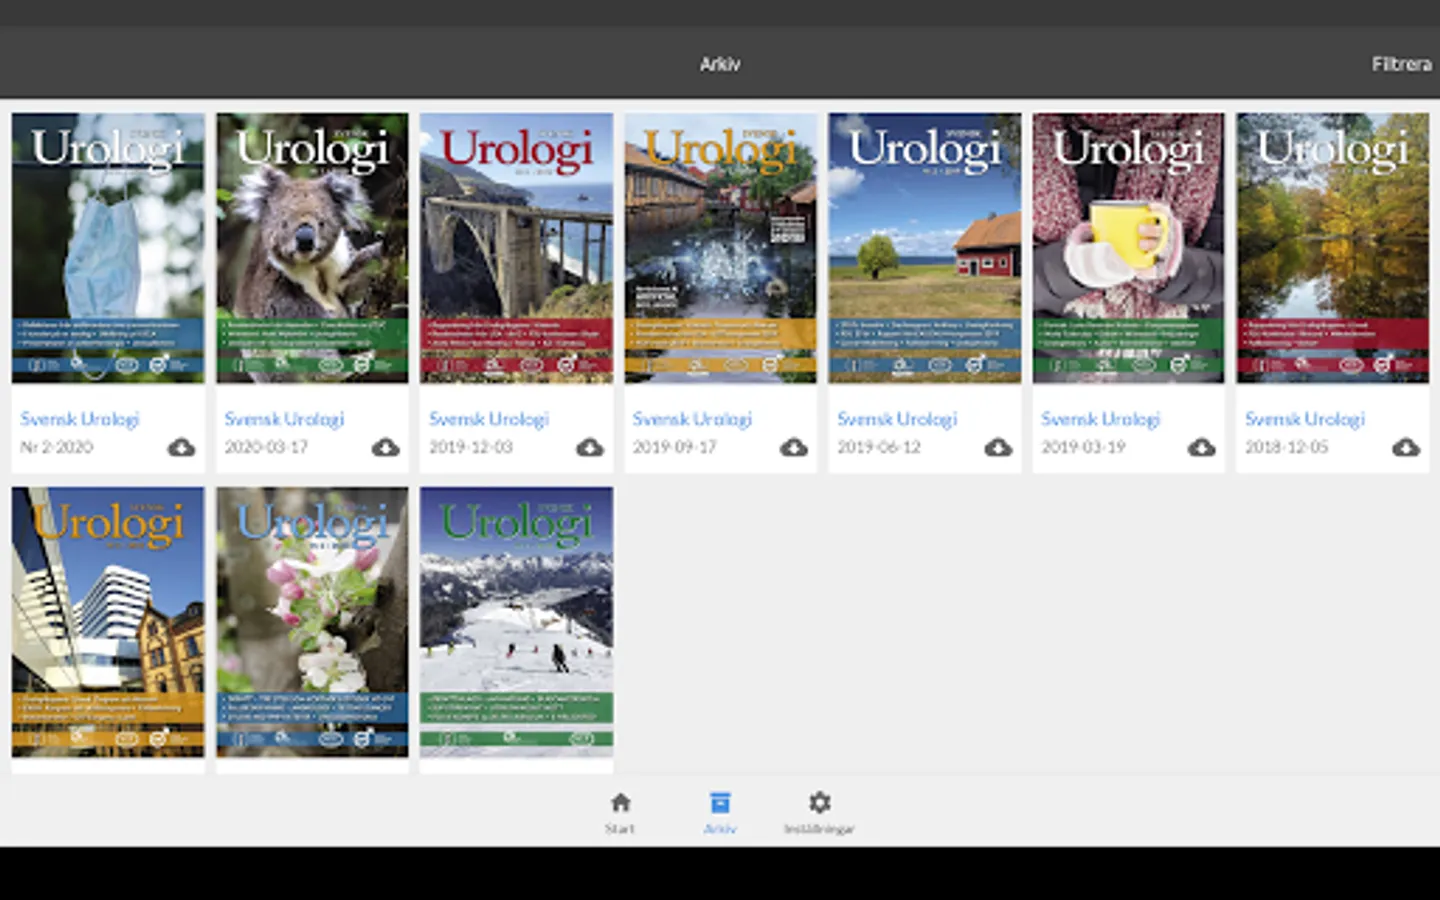1440x900 pixels.
Task: Click the date text "2020-03-17"
Action: point(266,447)
